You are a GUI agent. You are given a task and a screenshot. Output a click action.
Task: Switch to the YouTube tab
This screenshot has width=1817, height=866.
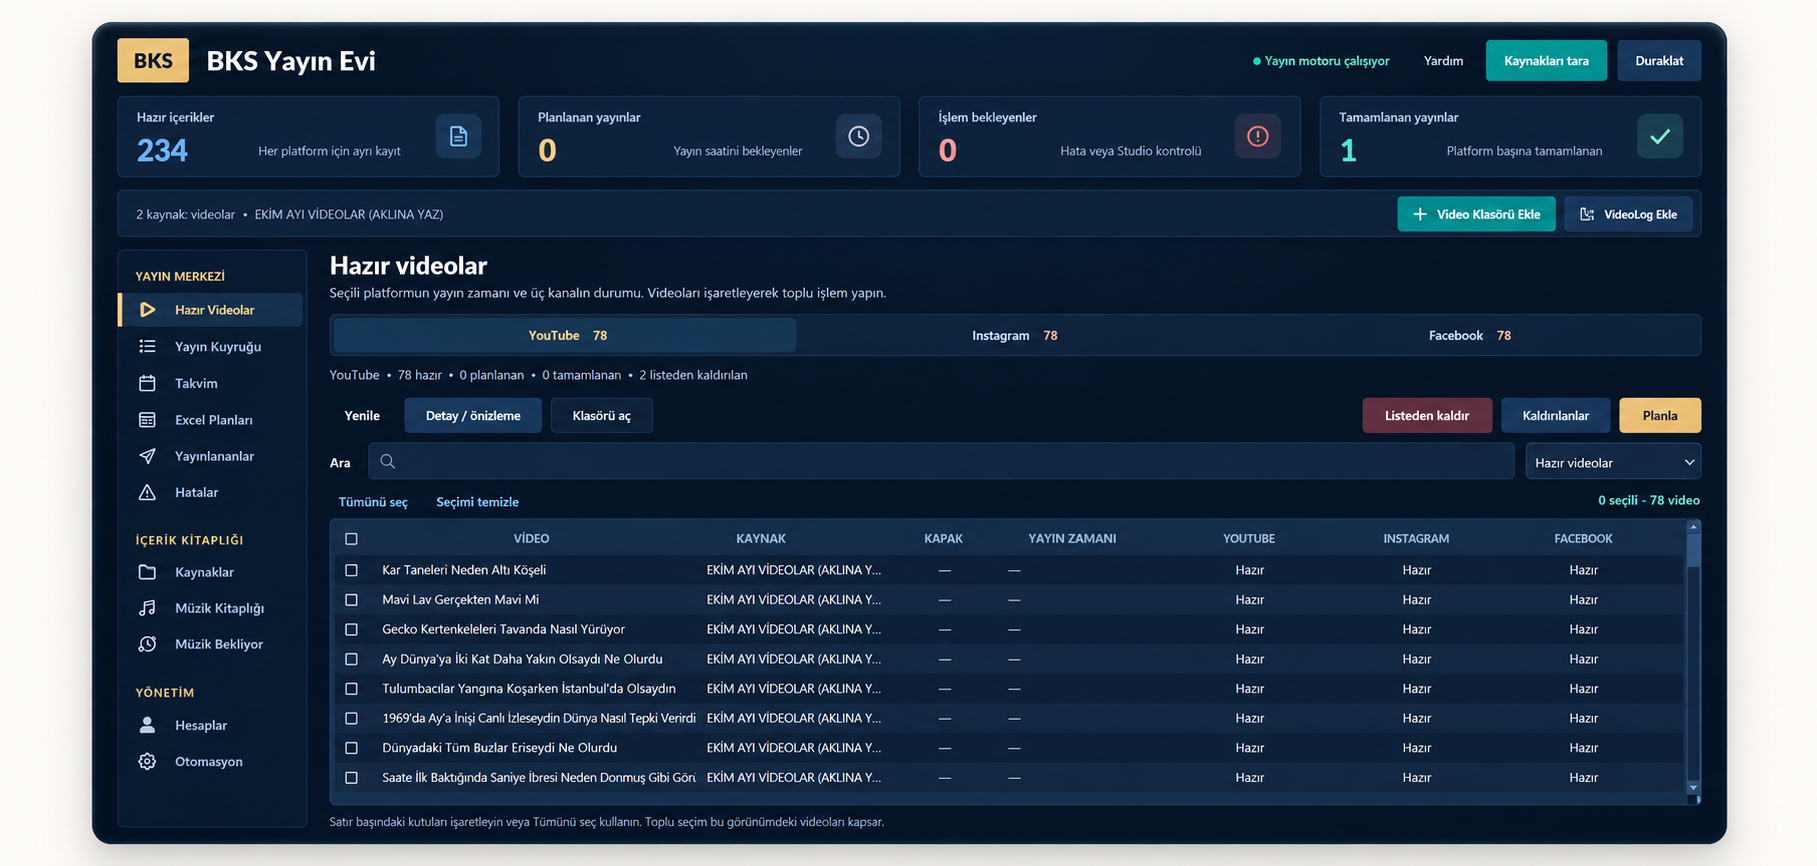(565, 335)
